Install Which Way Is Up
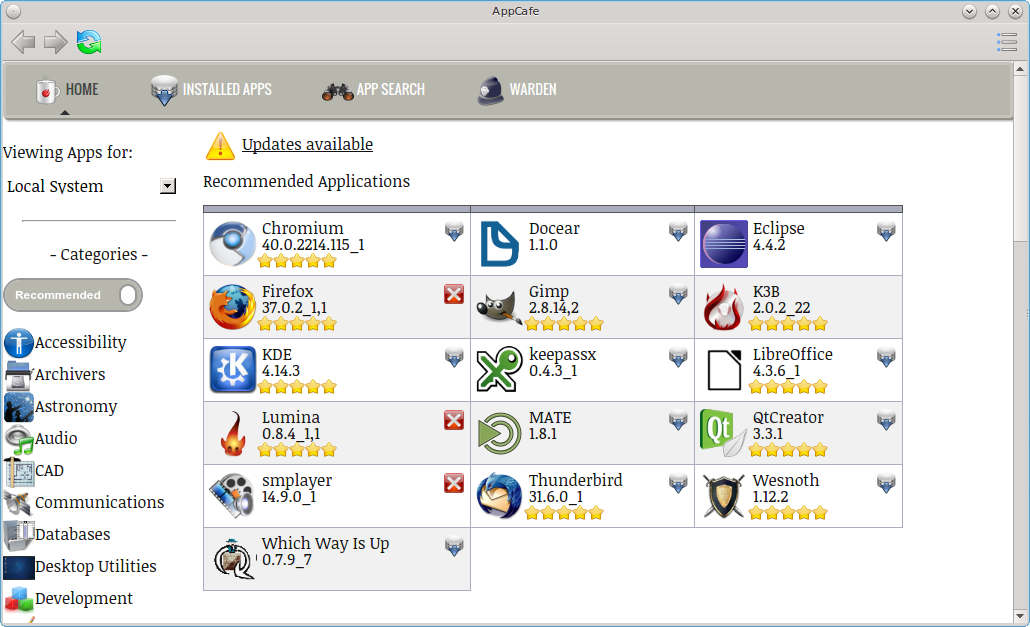Image resolution: width=1030 pixels, height=627 pixels. (x=454, y=546)
